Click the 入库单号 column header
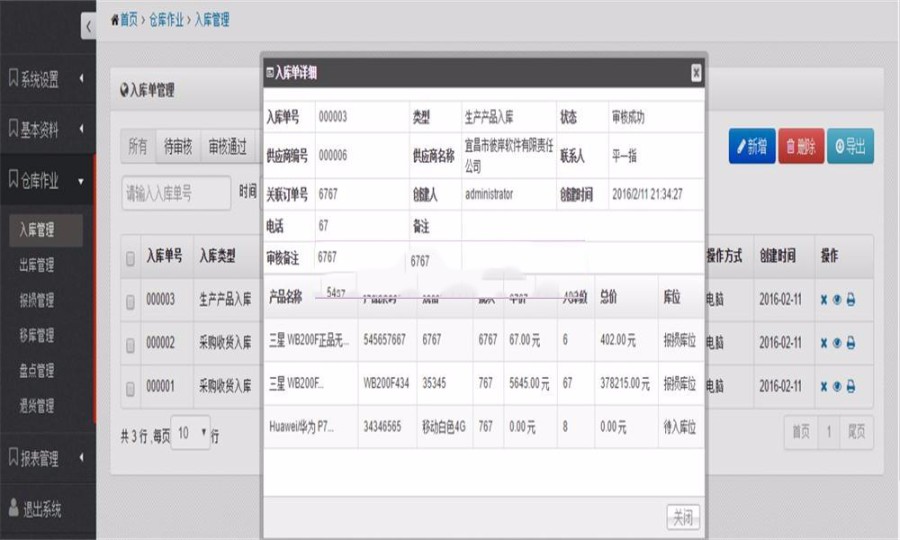Viewport: 900px width, 540px height. 164,255
